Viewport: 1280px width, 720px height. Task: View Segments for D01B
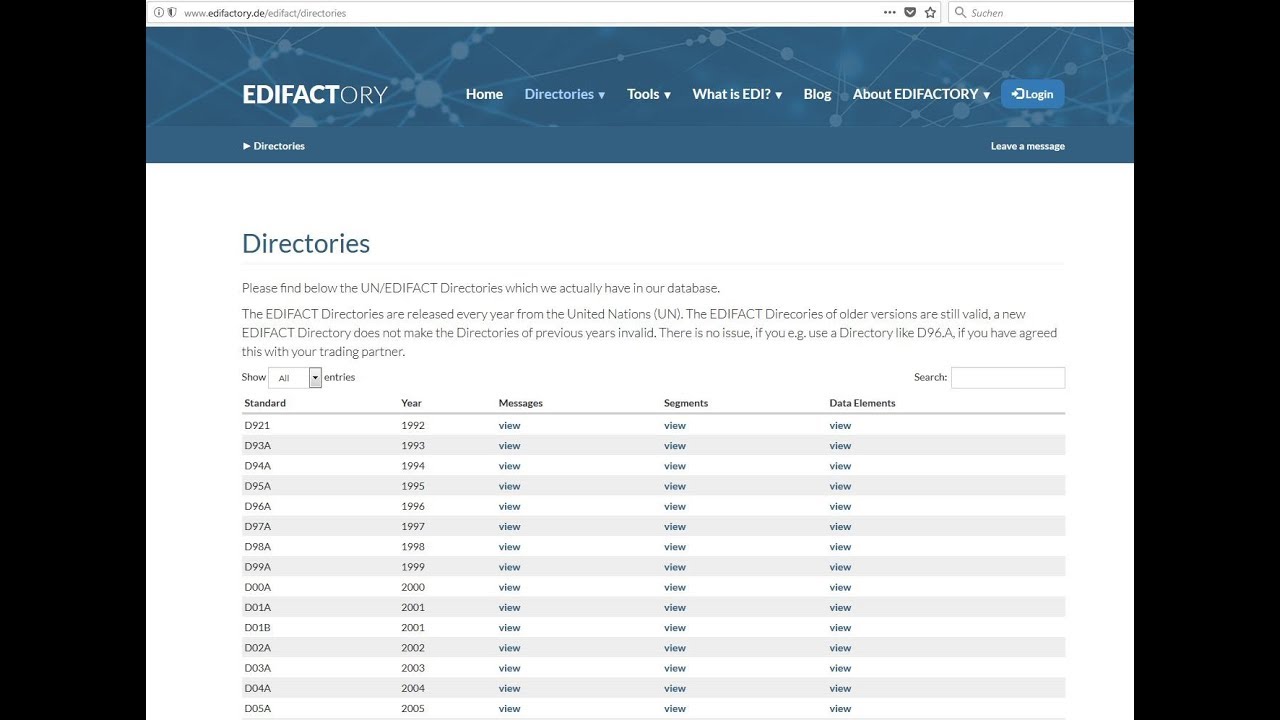675,628
